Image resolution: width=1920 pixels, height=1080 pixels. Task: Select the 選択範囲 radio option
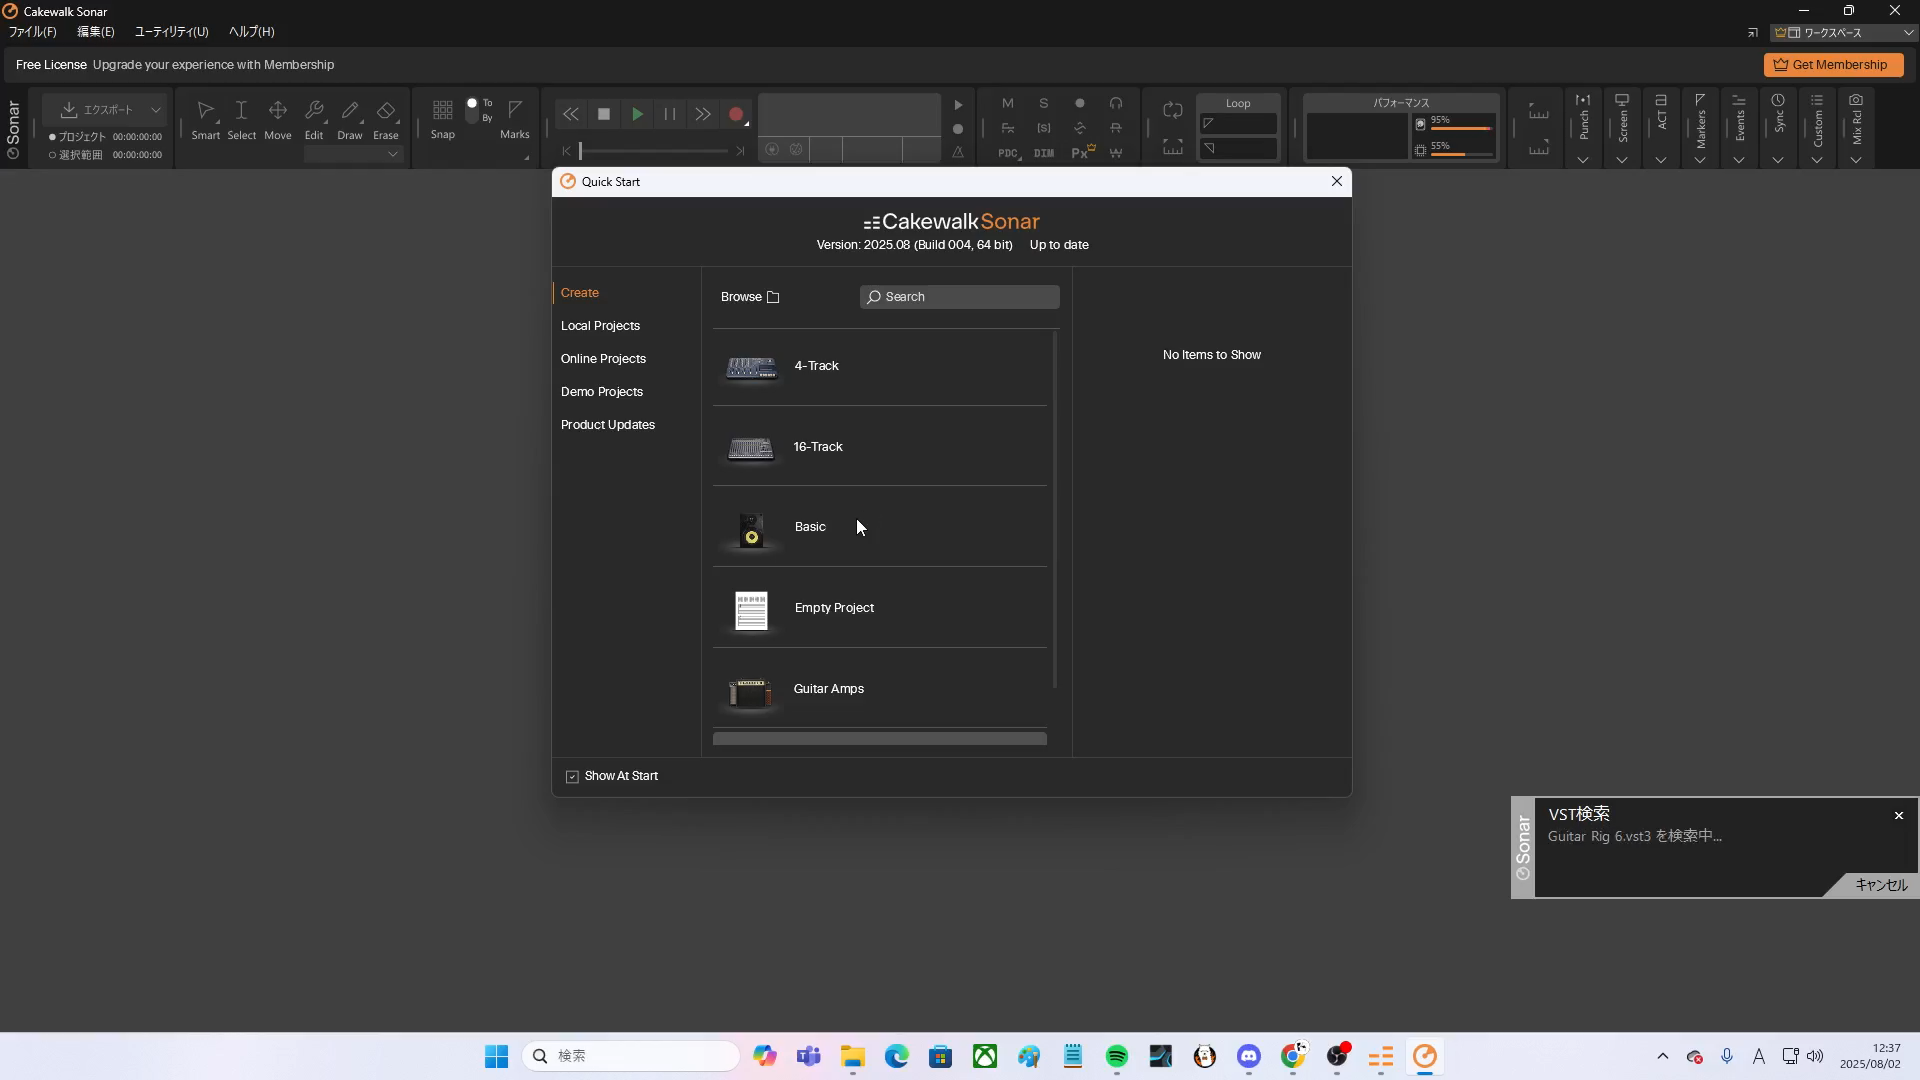[x=52, y=155]
